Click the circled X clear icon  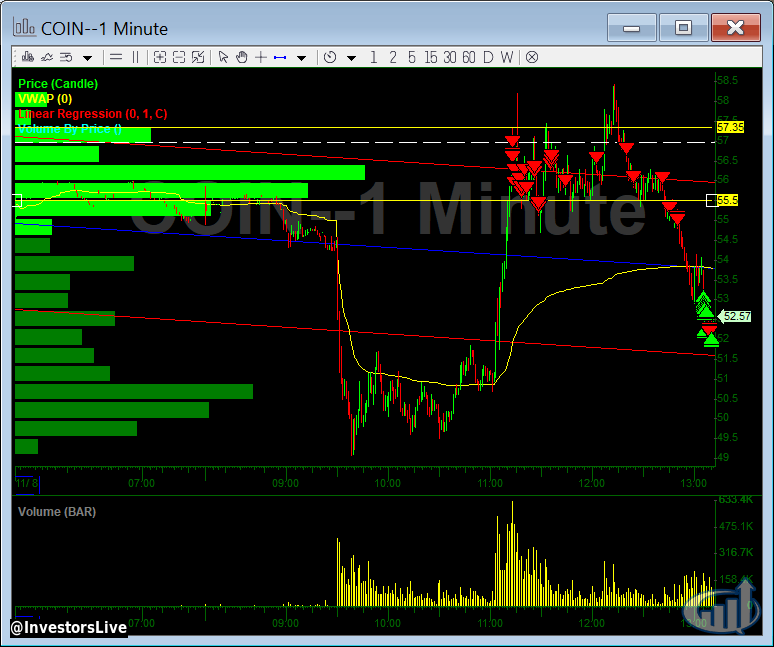coord(532,57)
